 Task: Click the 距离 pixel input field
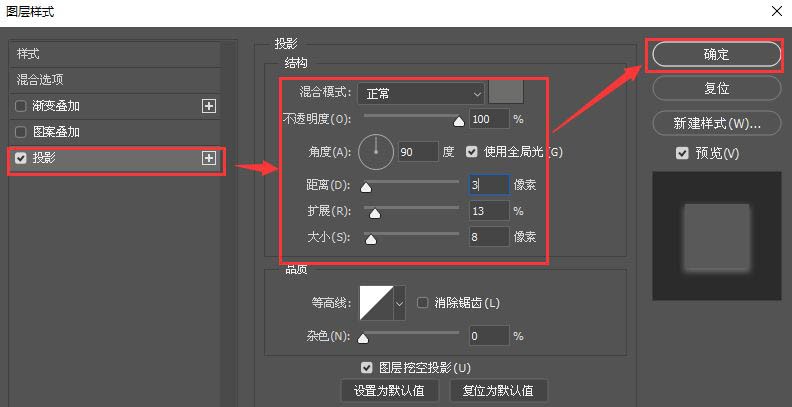click(x=488, y=185)
